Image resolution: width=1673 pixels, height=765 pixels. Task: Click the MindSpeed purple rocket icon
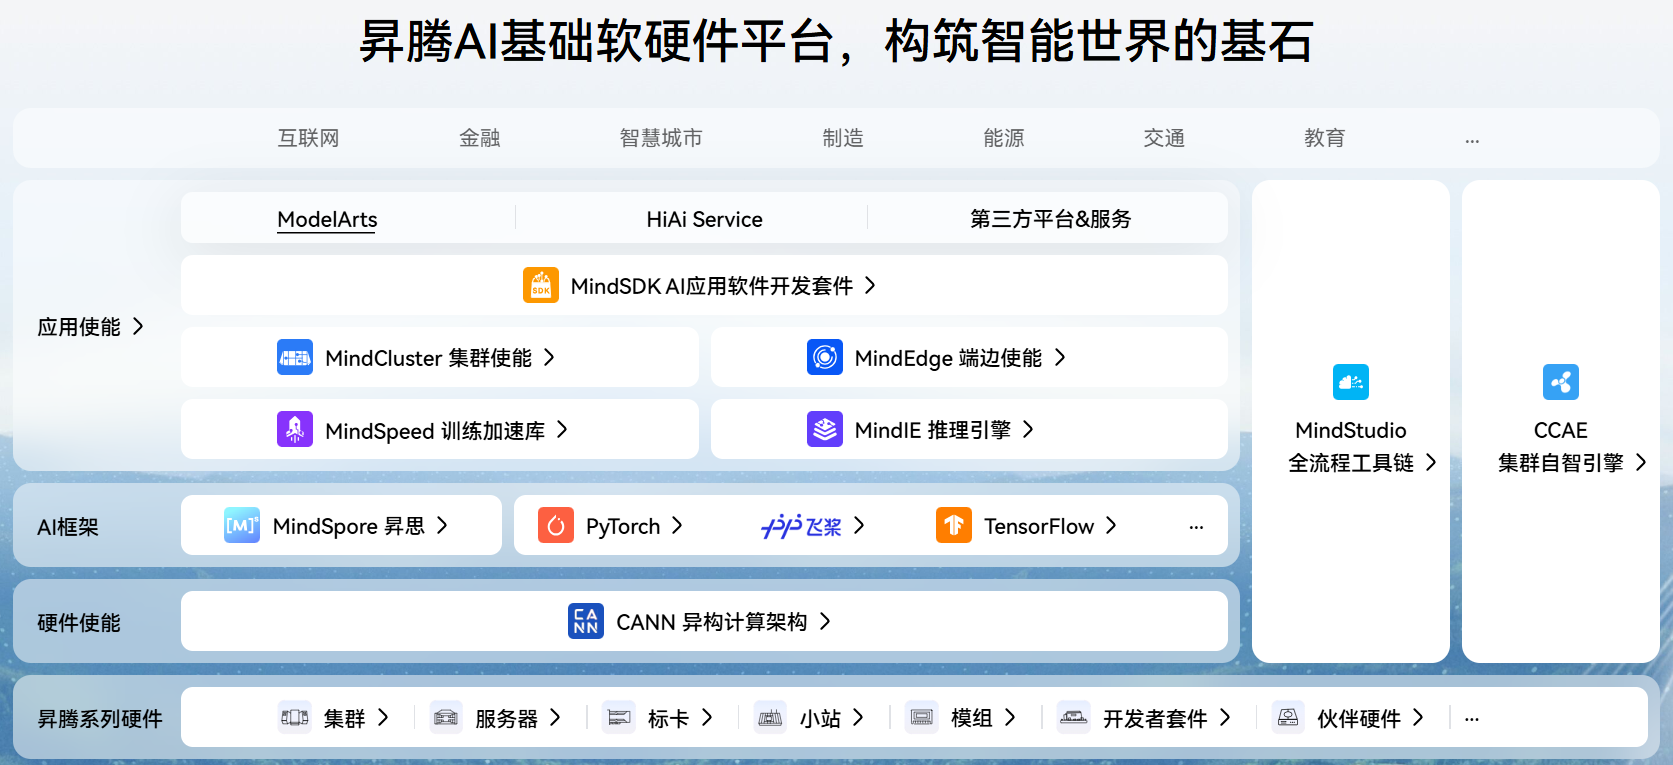tap(295, 429)
